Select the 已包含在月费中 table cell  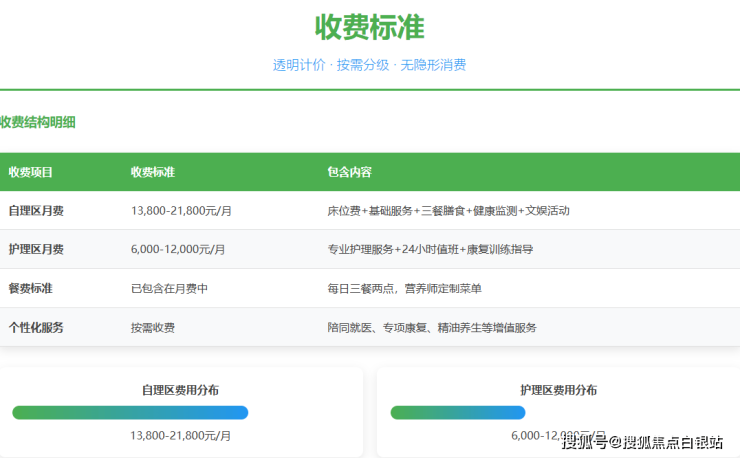[x=169, y=288]
